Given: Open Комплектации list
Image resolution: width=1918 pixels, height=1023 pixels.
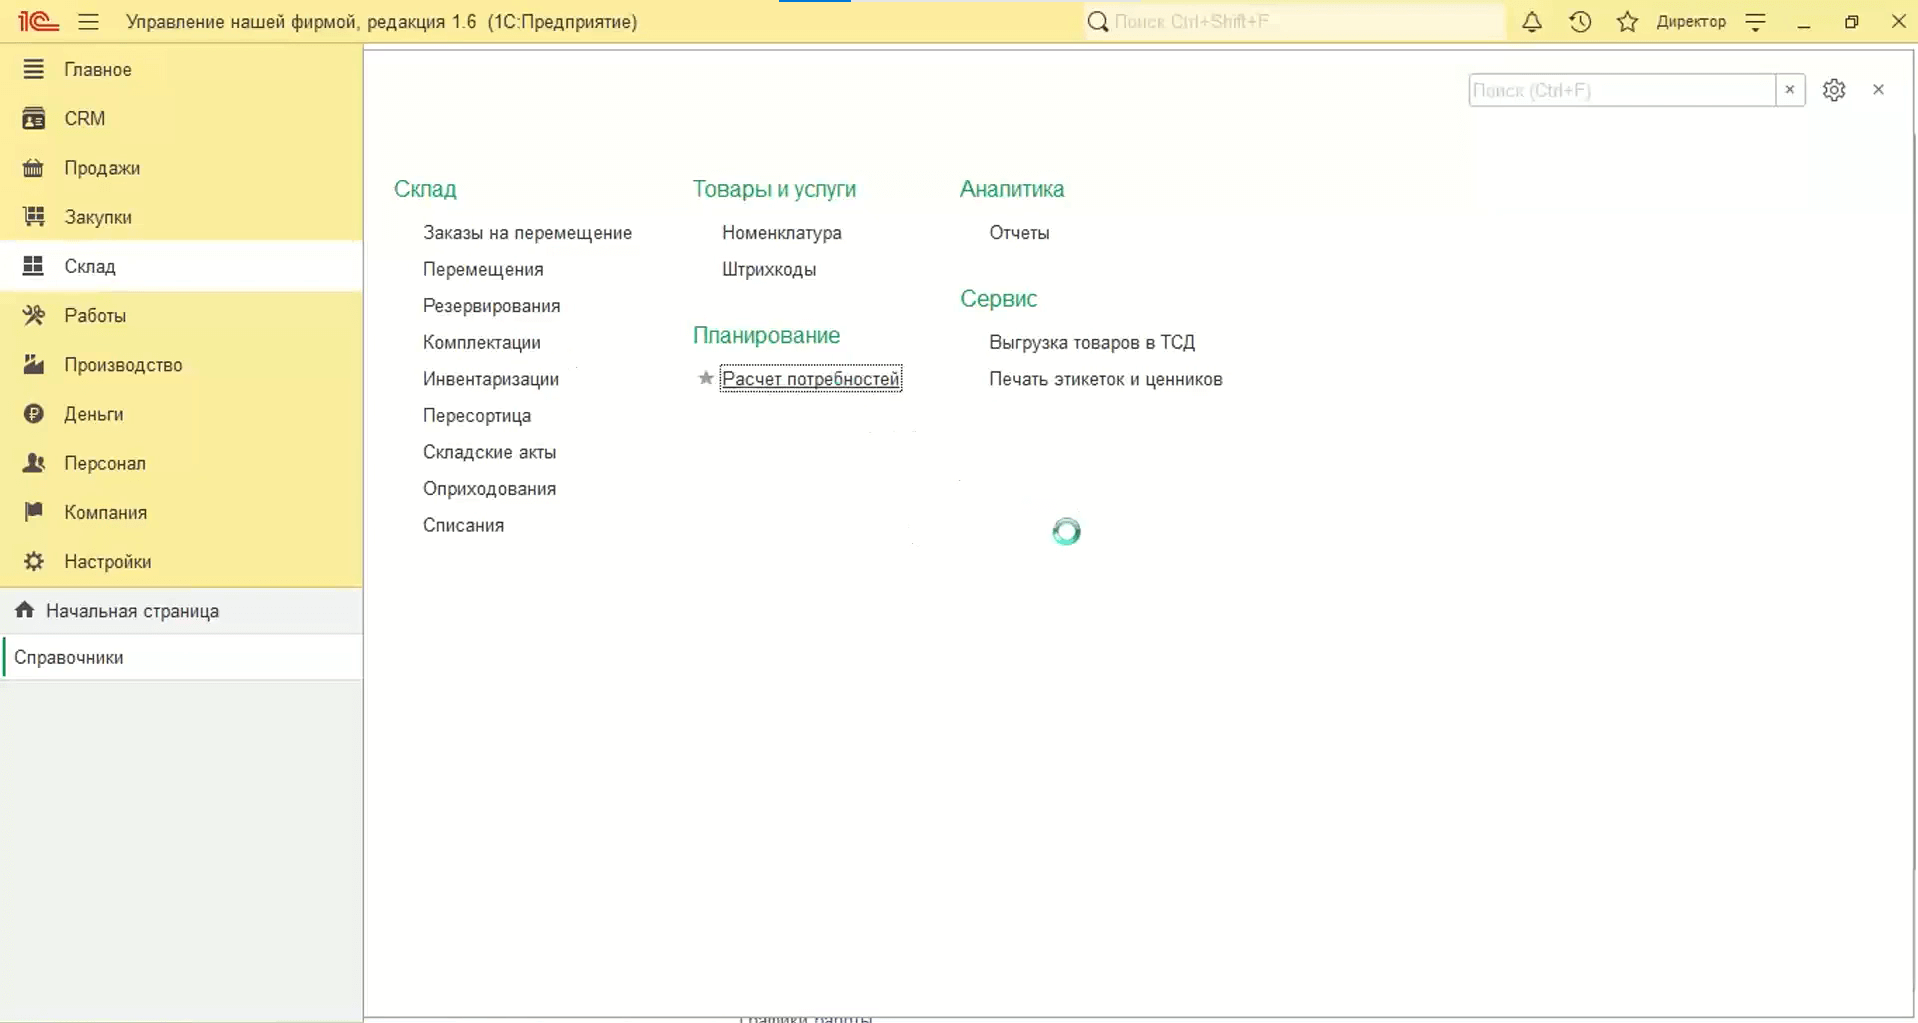Looking at the screenshot, I should coord(481,342).
